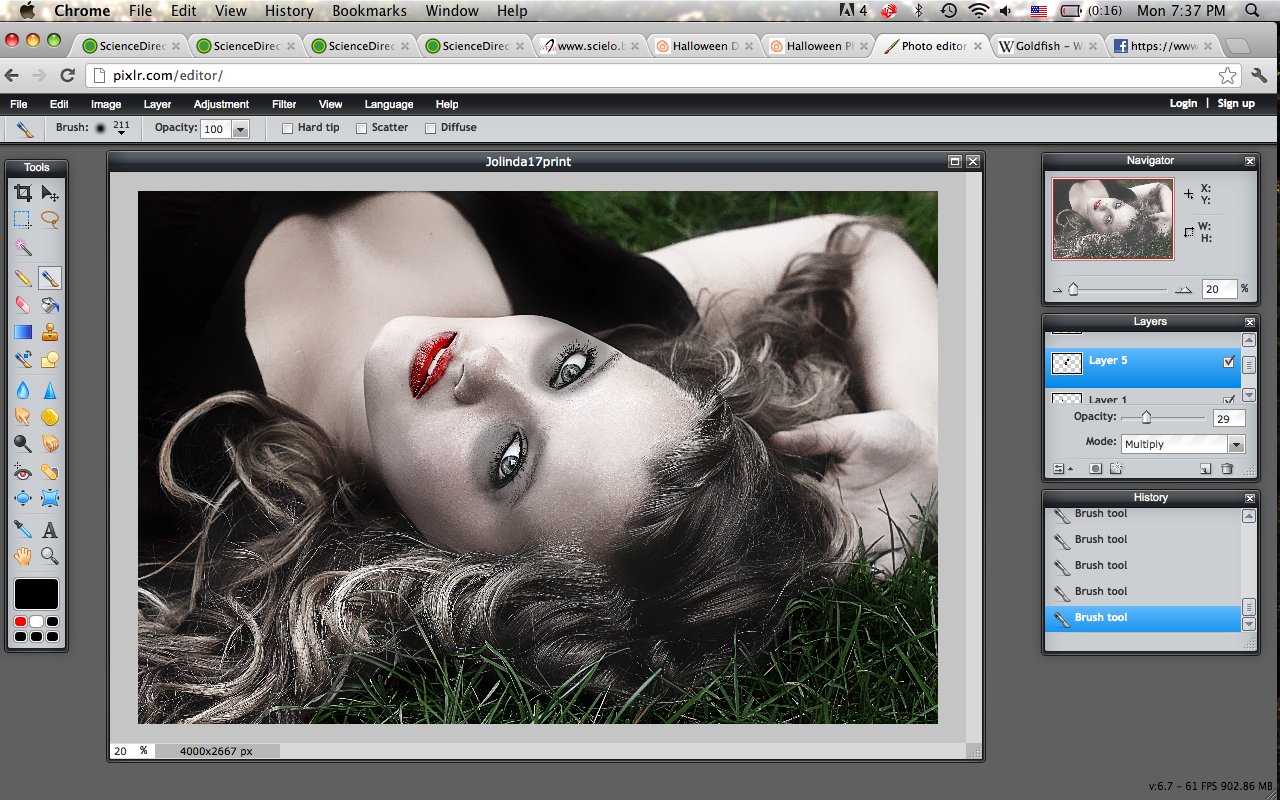Enable the Scatter checkbox

tap(362, 128)
